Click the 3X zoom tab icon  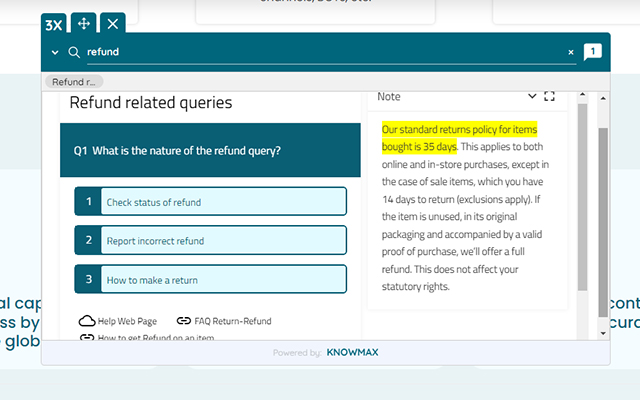55,23
